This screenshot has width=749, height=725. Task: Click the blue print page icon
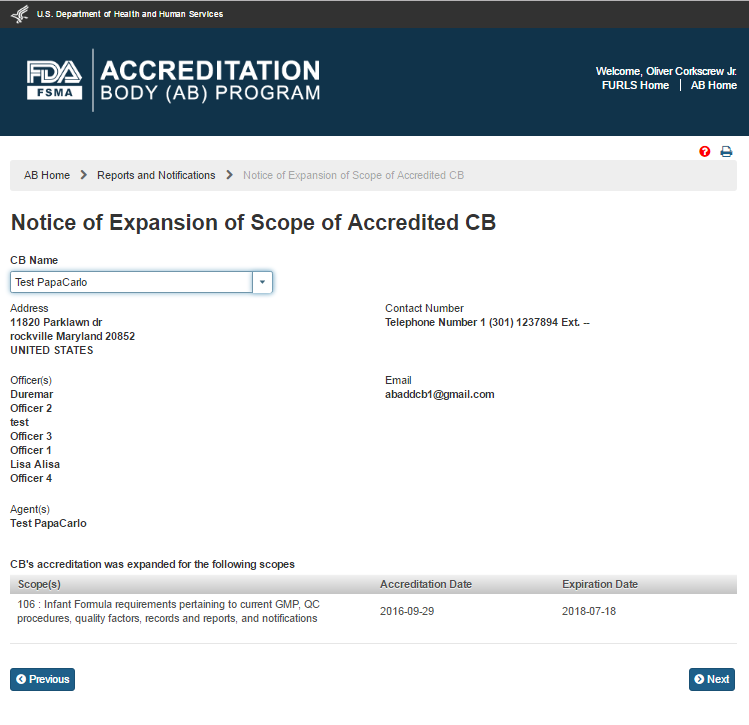tap(727, 152)
